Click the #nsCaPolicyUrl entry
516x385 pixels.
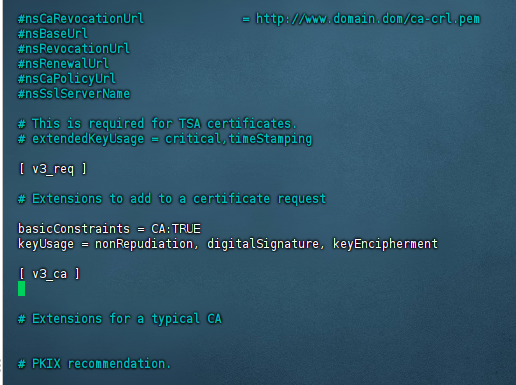(x=67, y=79)
